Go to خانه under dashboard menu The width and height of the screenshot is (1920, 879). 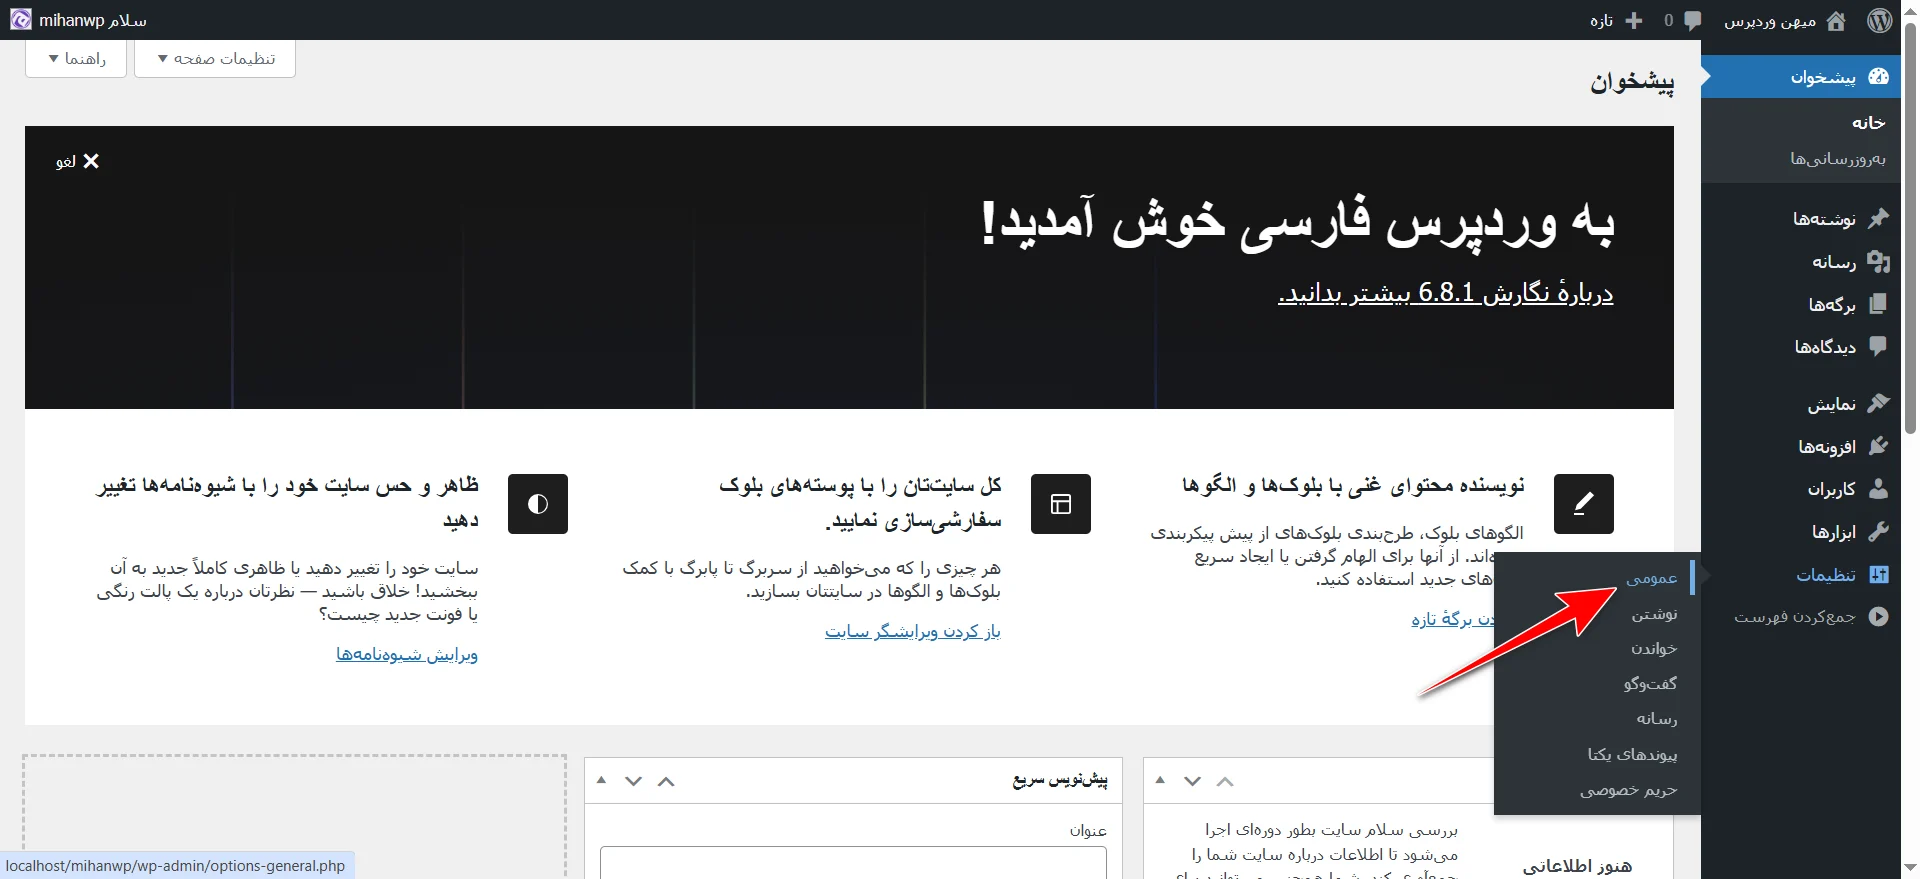coord(1868,122)
